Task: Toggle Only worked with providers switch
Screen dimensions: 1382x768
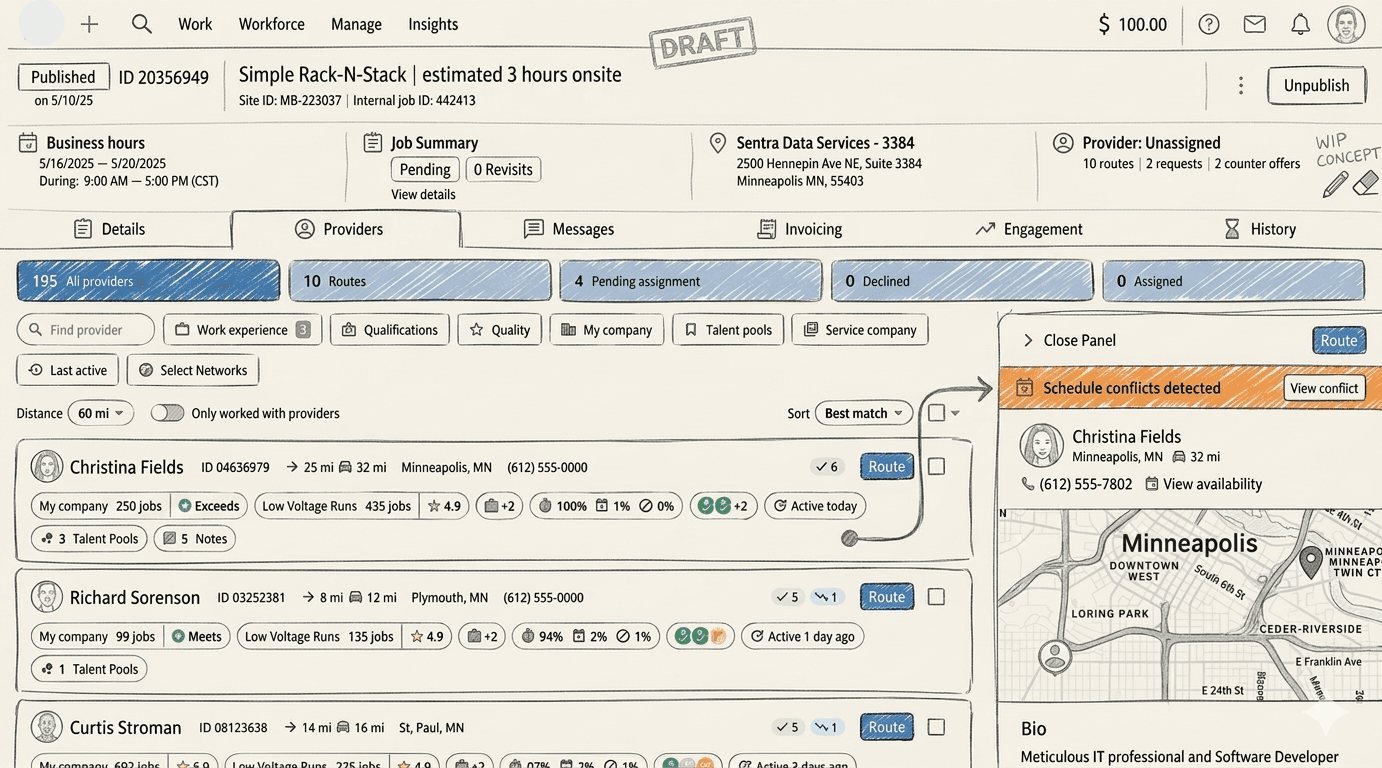Action: pyautogui.click(x=167, y=413)
